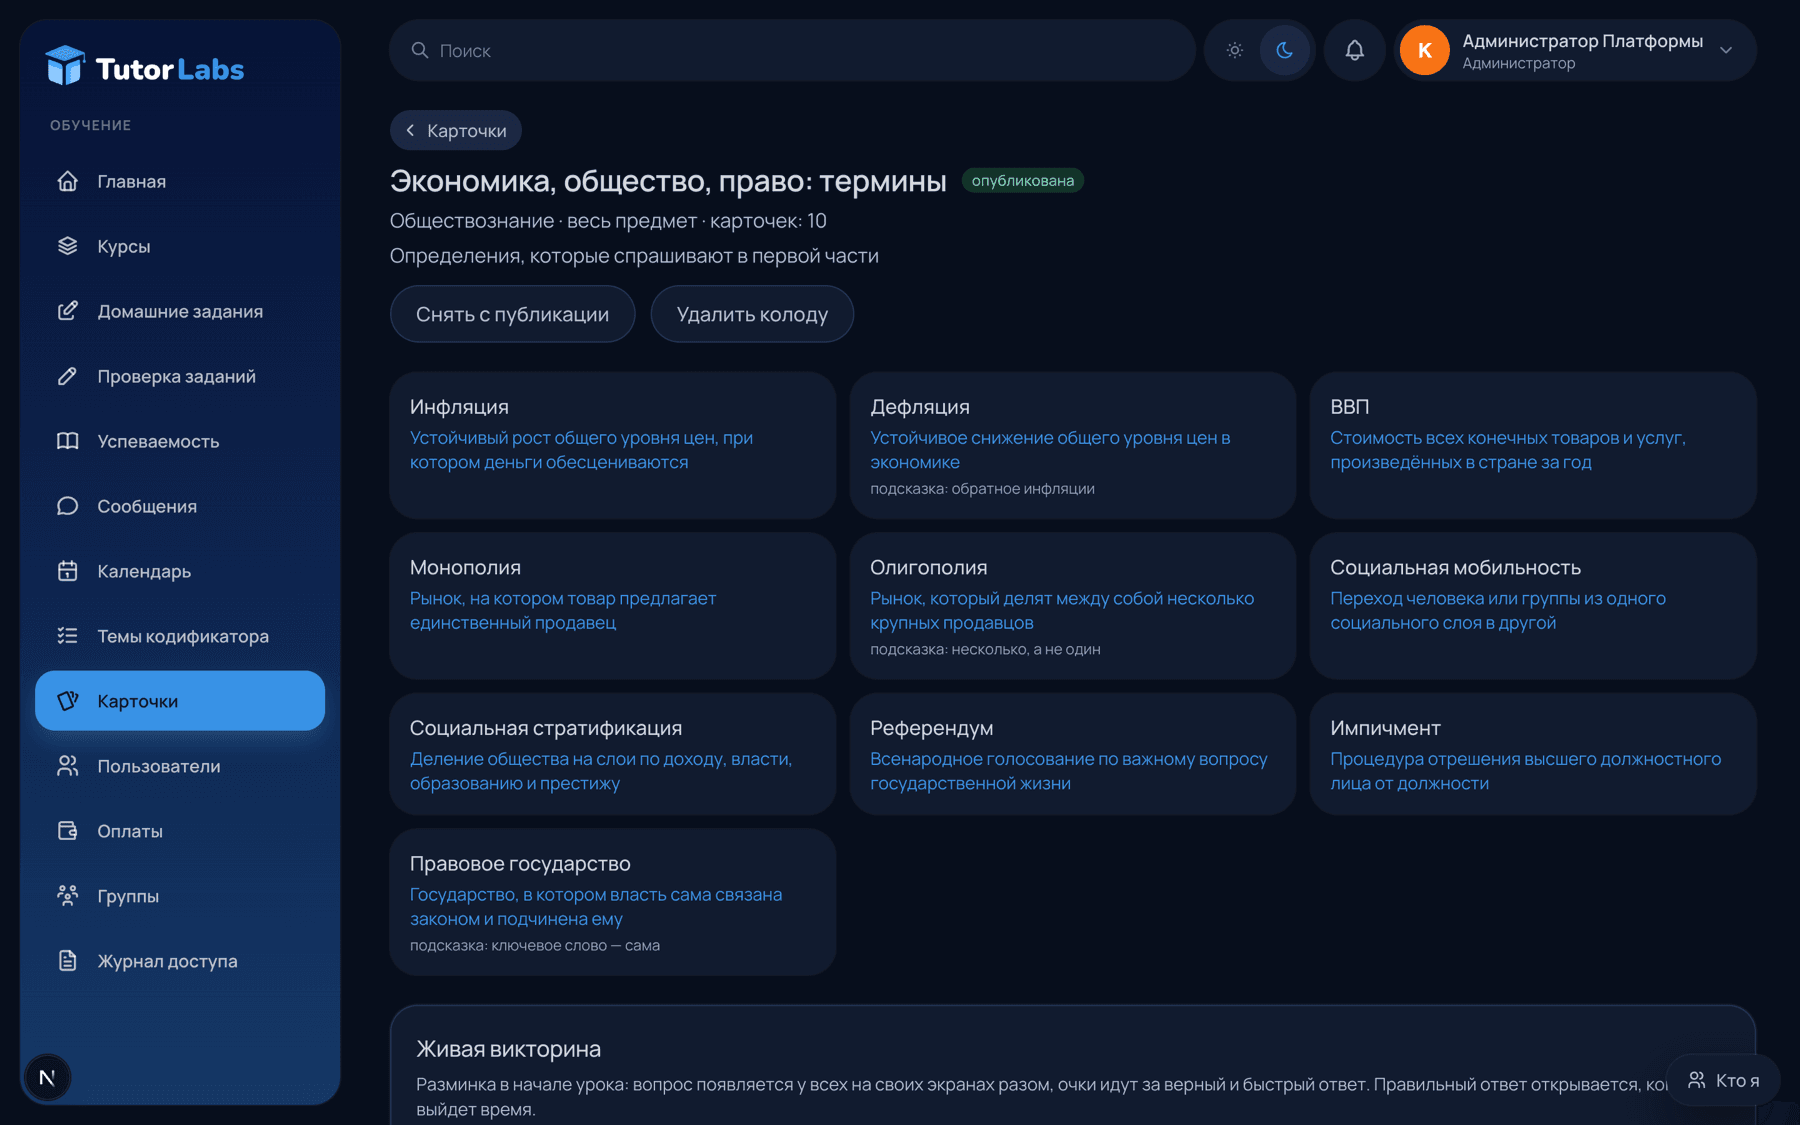Viewport: 1800px width, 1125px height.
Task: Click the Сообщения chat bubble icon
Action: (x=67, y=506)
